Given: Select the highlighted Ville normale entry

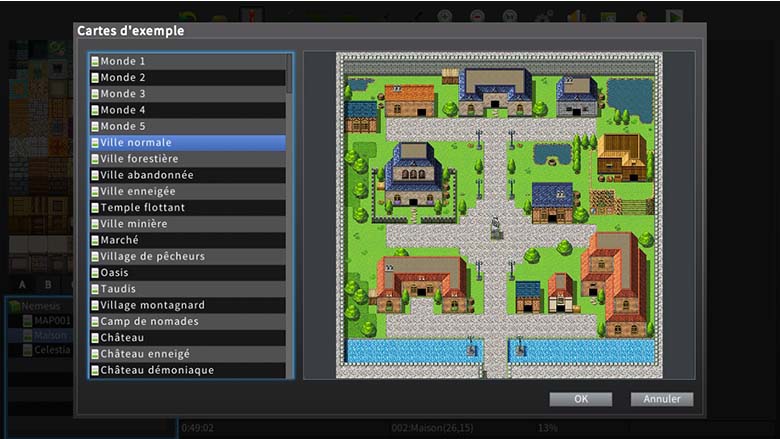Looking at the screenshot, I should click(136, 143).
